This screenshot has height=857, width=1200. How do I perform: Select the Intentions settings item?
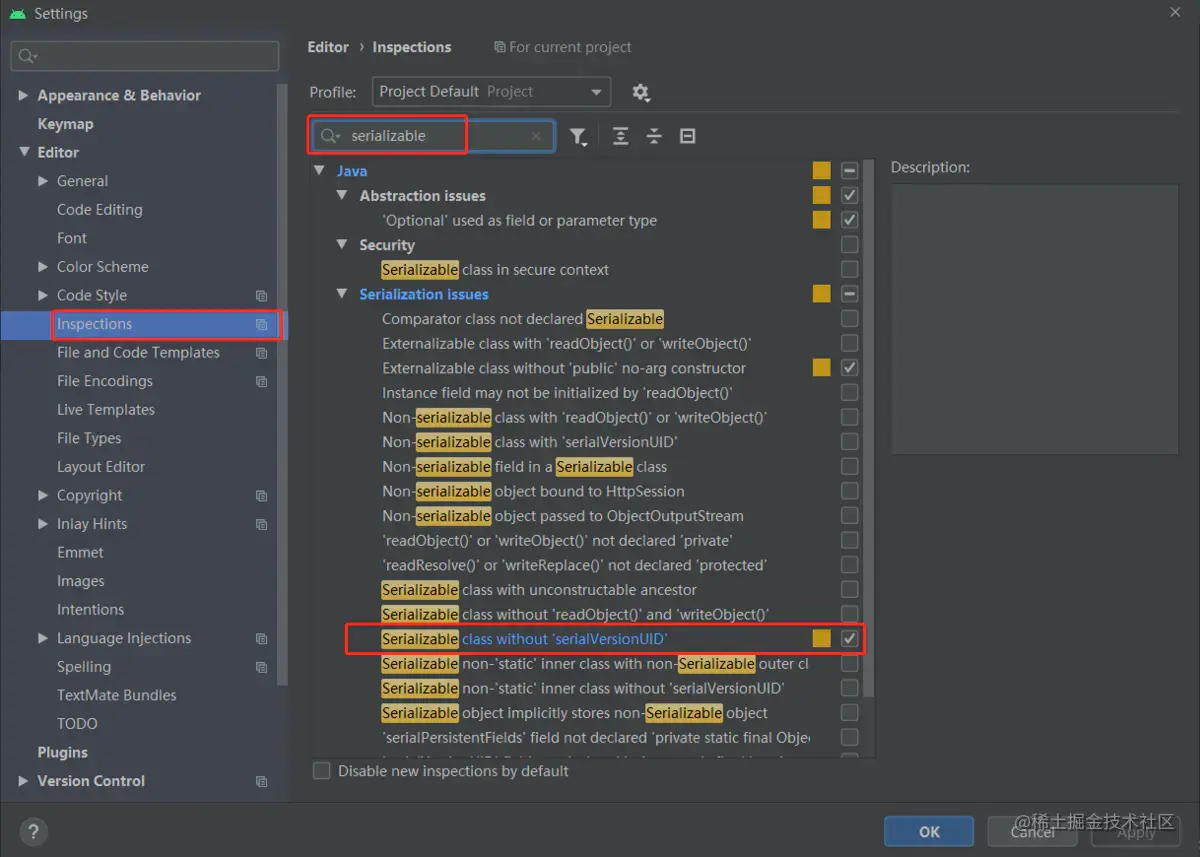point(90,610)
